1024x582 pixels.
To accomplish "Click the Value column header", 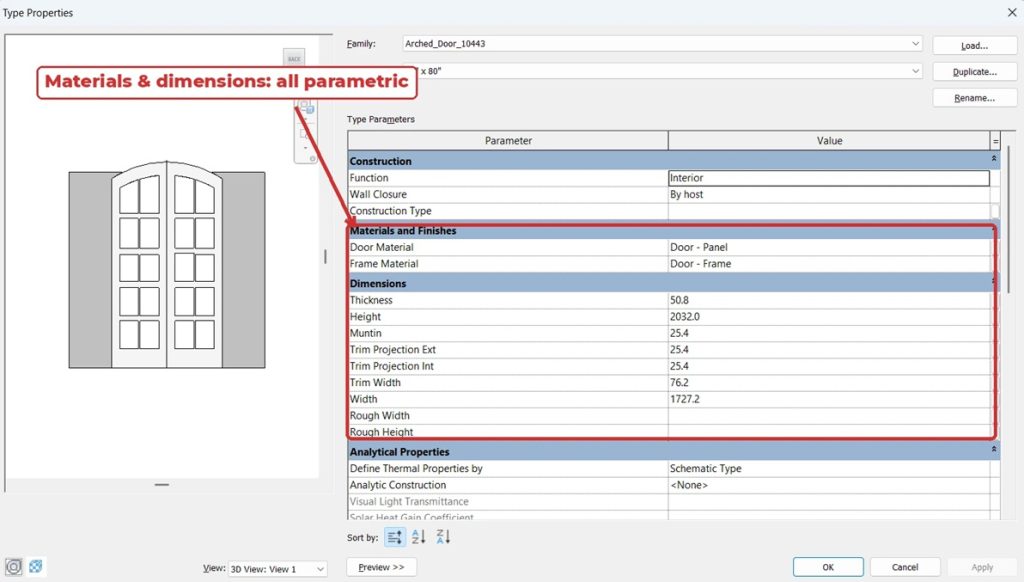I will [829, 140].
